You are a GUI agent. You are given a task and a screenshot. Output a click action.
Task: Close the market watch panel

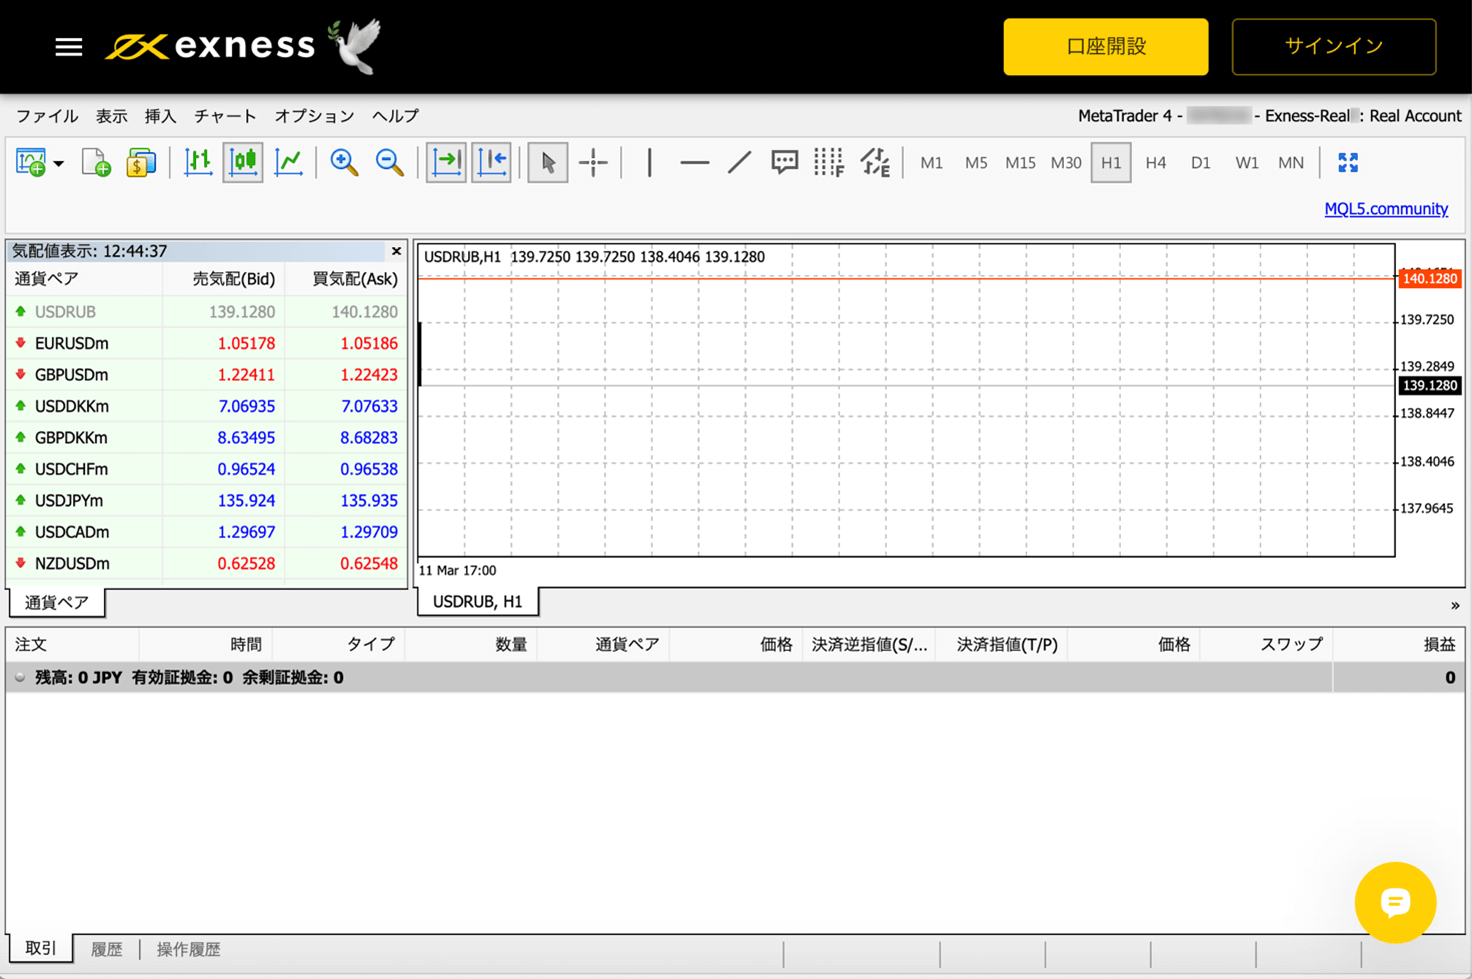pos(396,251)
